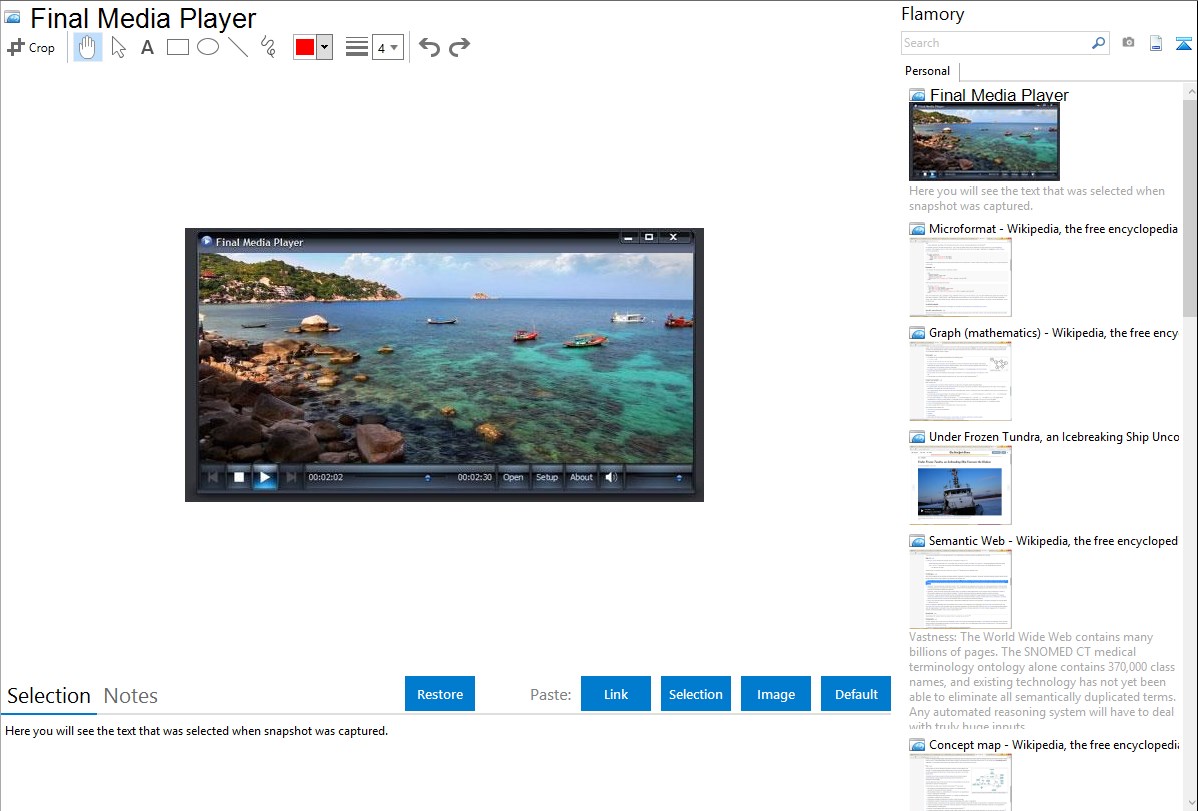The image size is (1198, 811).
Task: Click into the Flamory Search field
Action: [x=995, y=43]
